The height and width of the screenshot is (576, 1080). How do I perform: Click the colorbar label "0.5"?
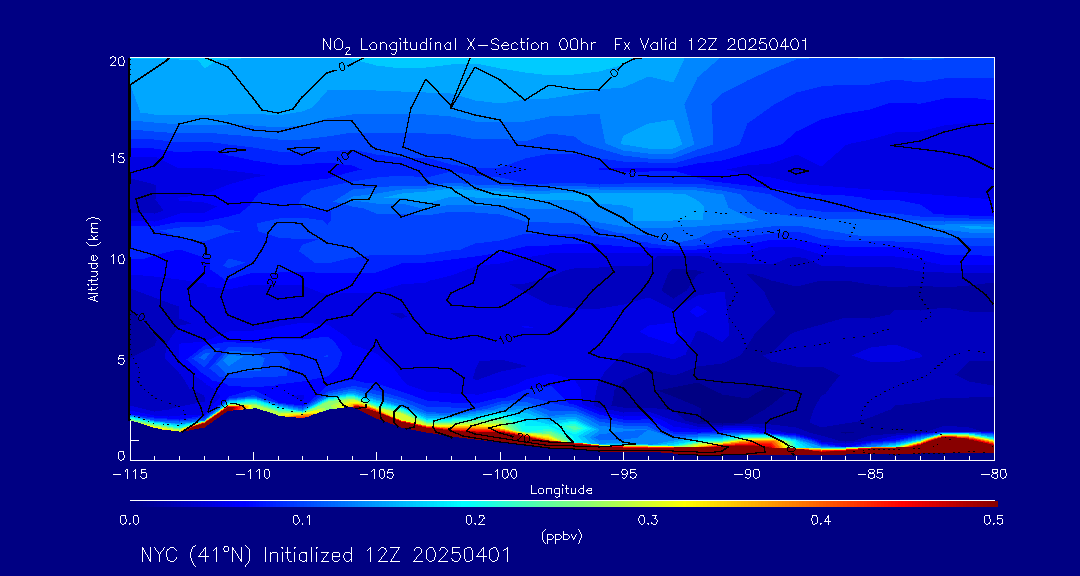click(x=993, y=520)
